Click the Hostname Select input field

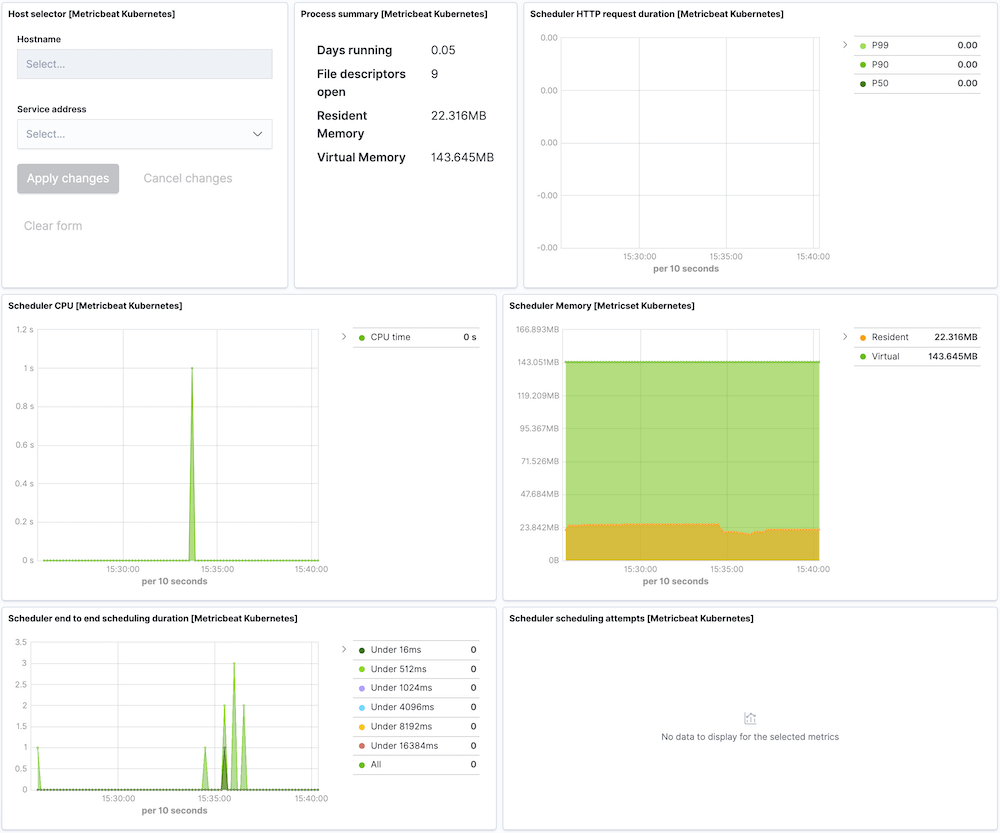click(x=144, y=63)
